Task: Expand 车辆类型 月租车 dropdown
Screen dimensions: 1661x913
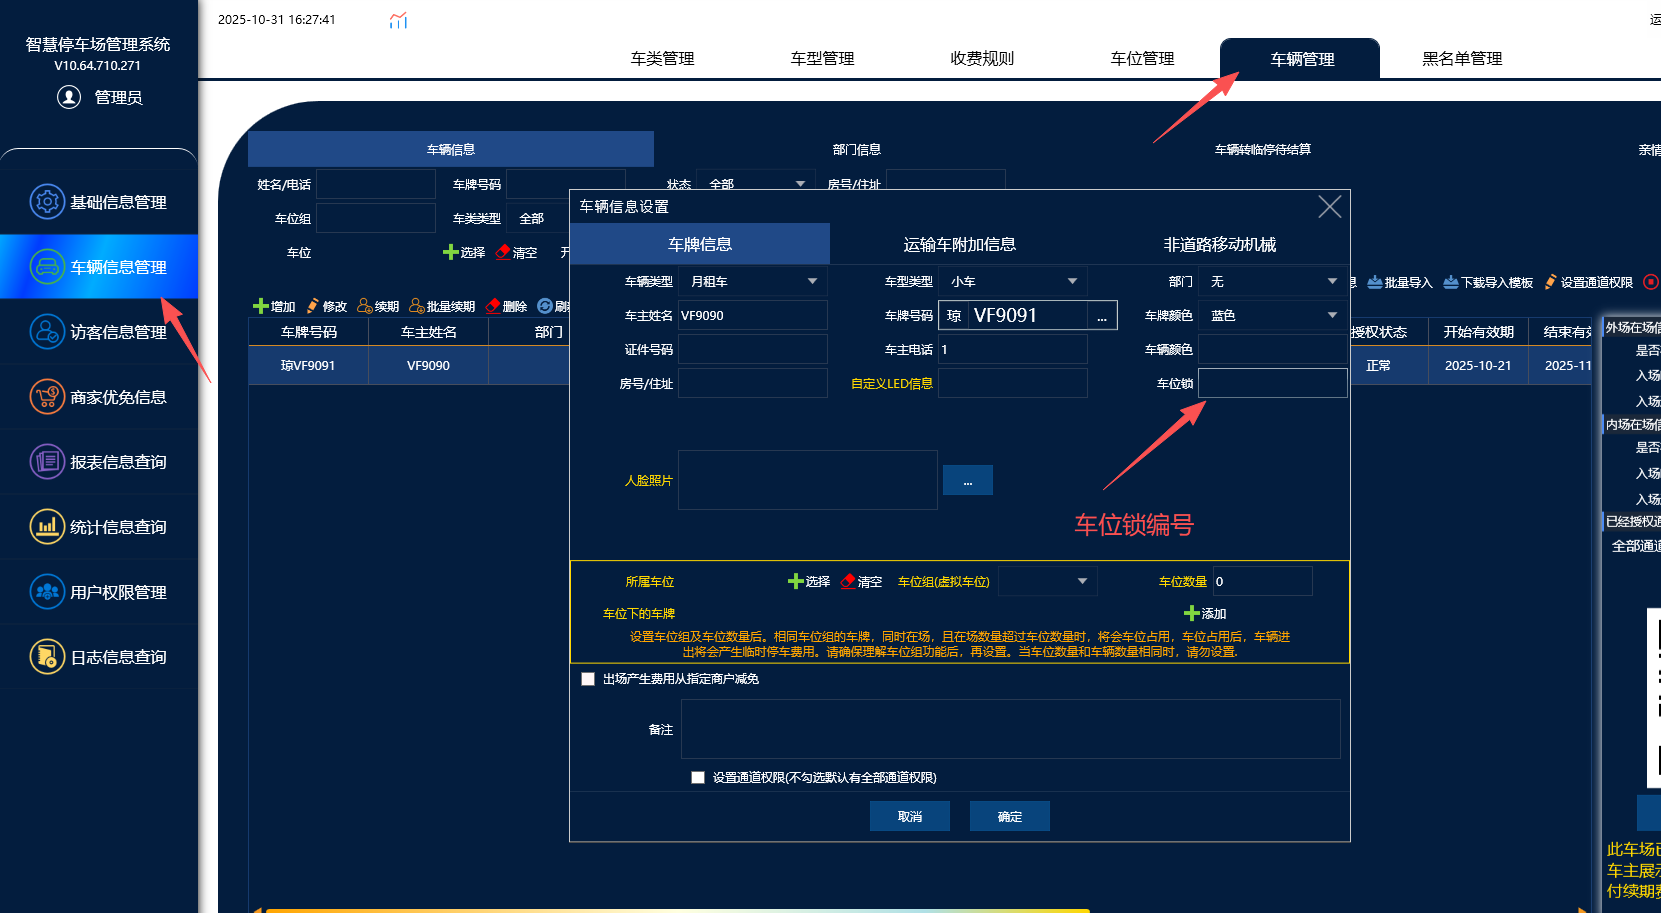Action: coord(812,282)
